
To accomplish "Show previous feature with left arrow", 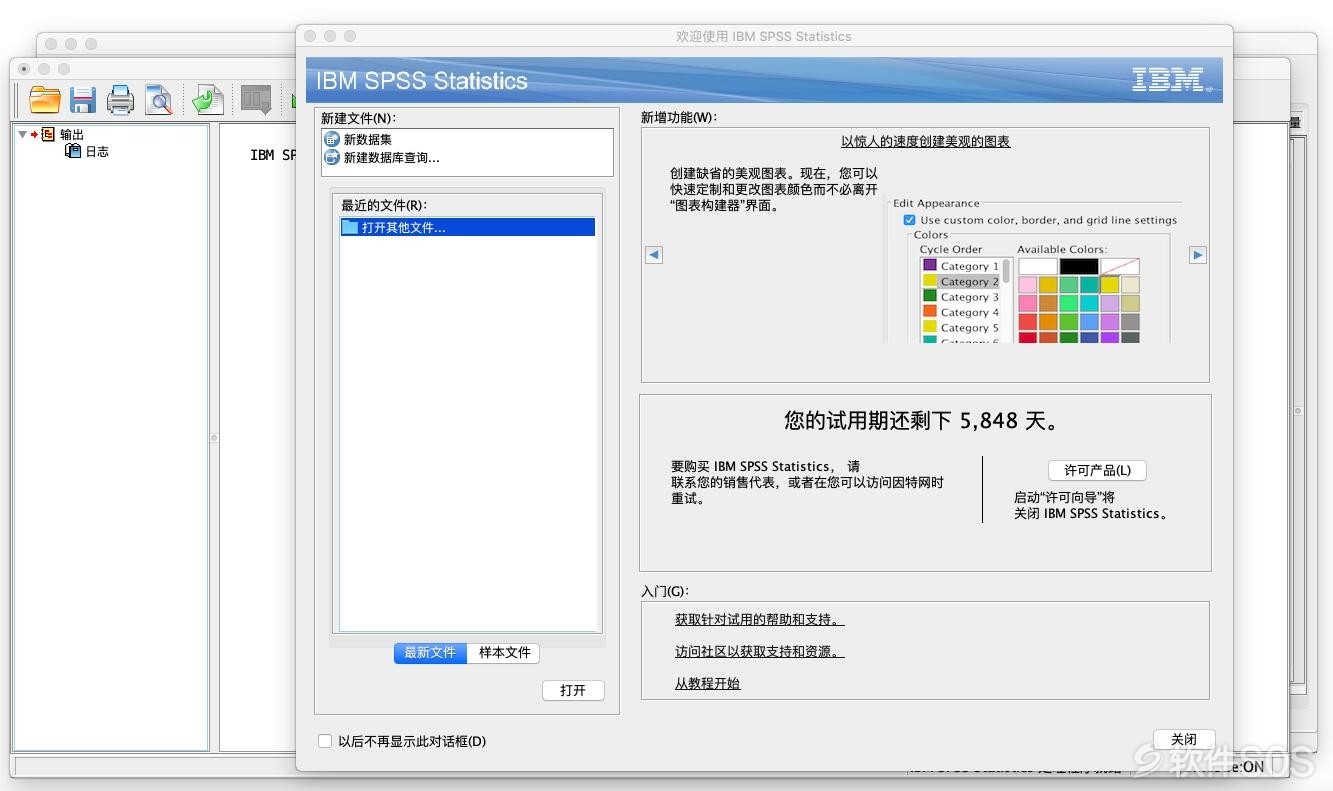I will coord(654,255).
